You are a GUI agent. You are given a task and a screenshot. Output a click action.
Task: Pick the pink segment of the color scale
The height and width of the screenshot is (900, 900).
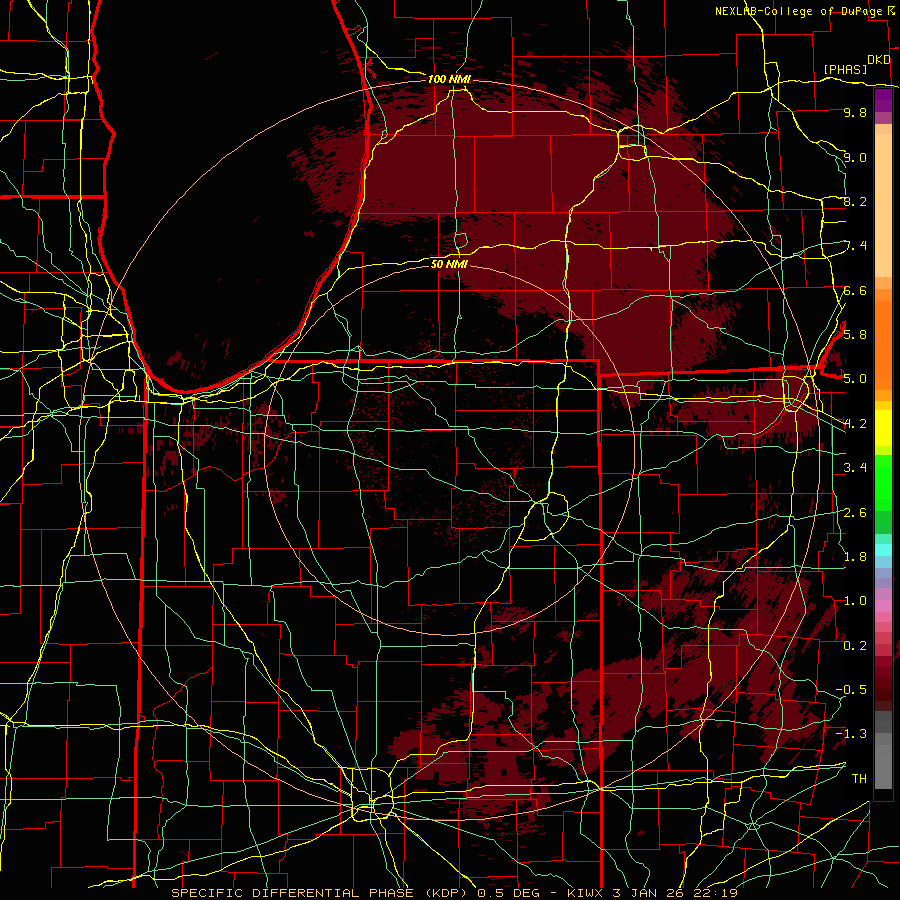point(883,606)
